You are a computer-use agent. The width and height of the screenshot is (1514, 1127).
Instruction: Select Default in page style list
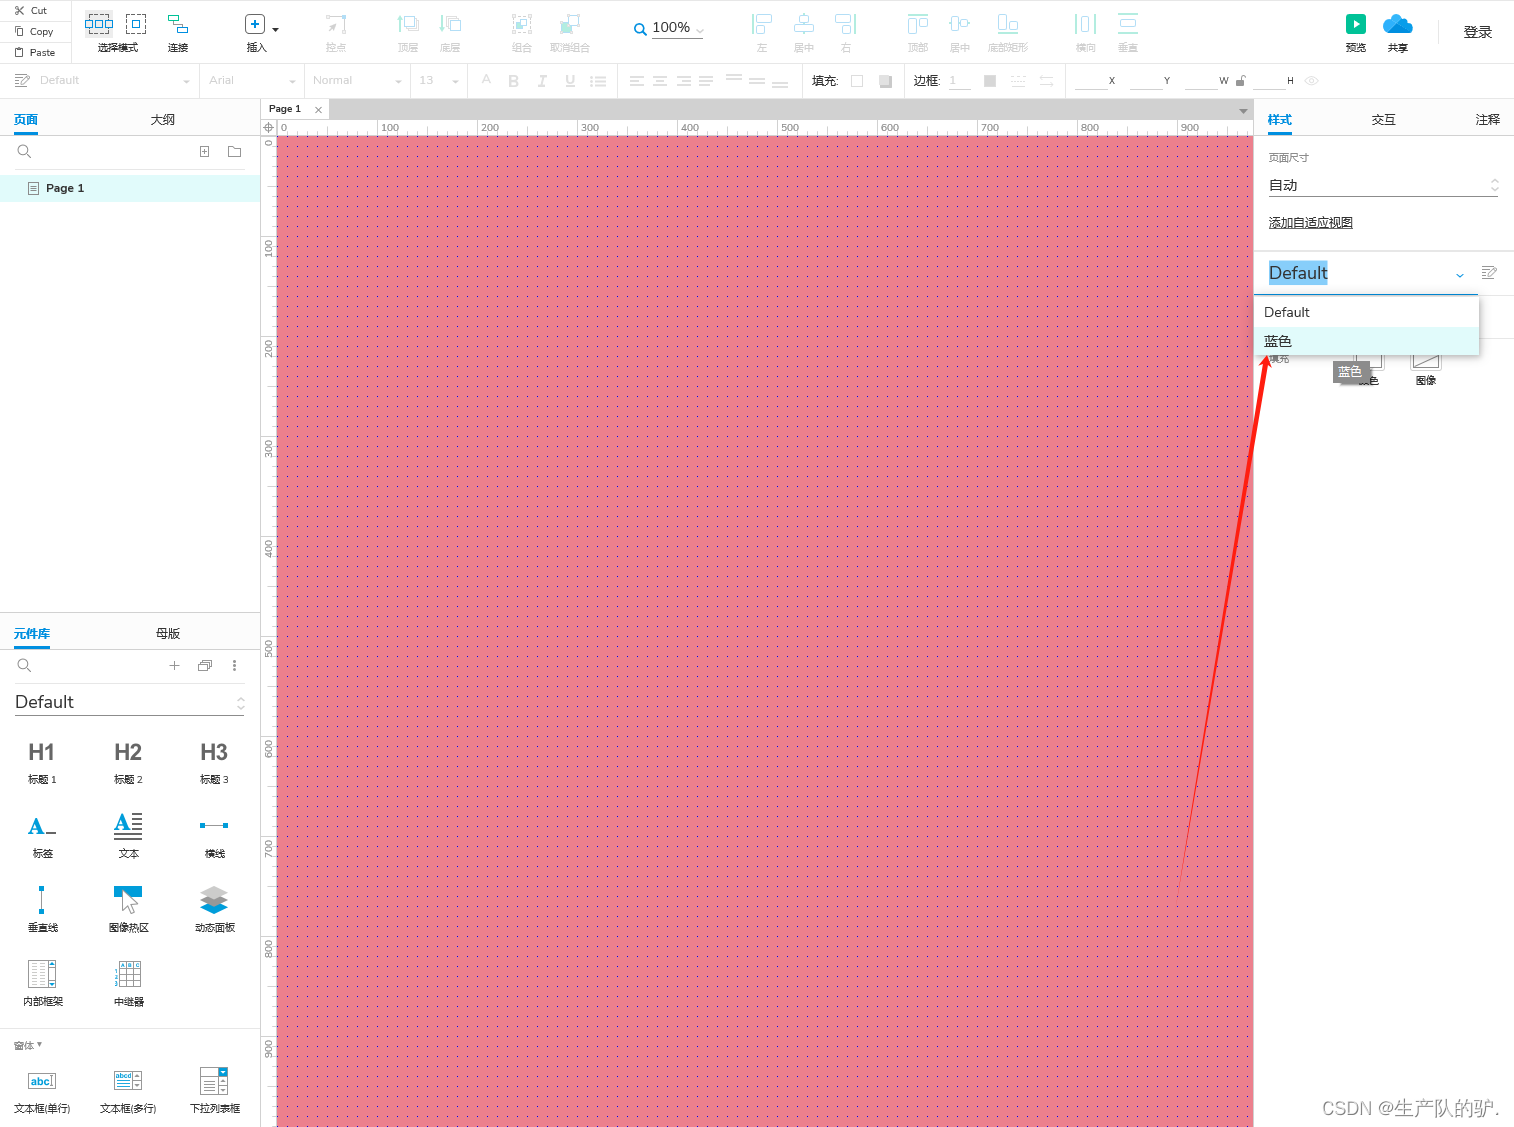pyautogui.click(x=1367, y=312)
